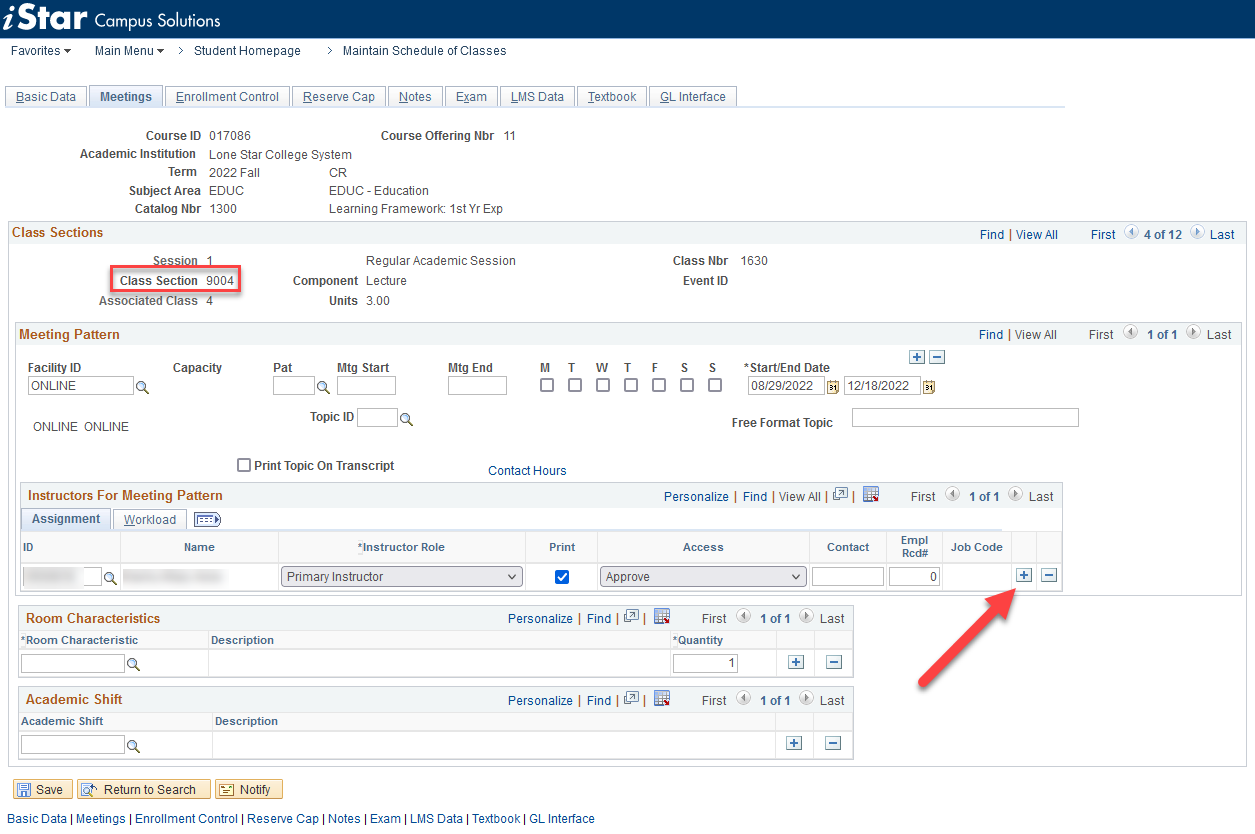Click View All in Class Sections header
Image resolution: width=1255 pixels, height=834 pixels.
pyautogui.click(x=1037, y=235)
